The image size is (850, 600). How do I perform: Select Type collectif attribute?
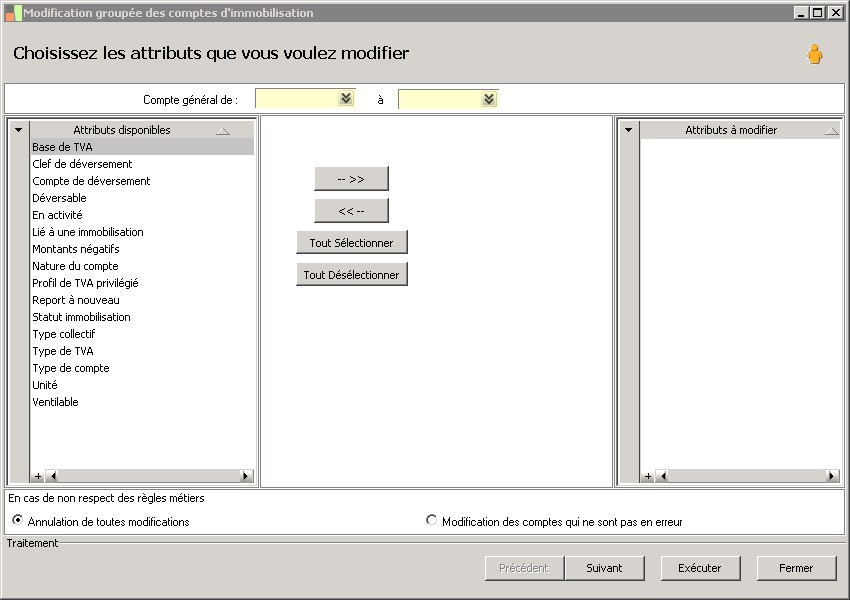(142, 334)
